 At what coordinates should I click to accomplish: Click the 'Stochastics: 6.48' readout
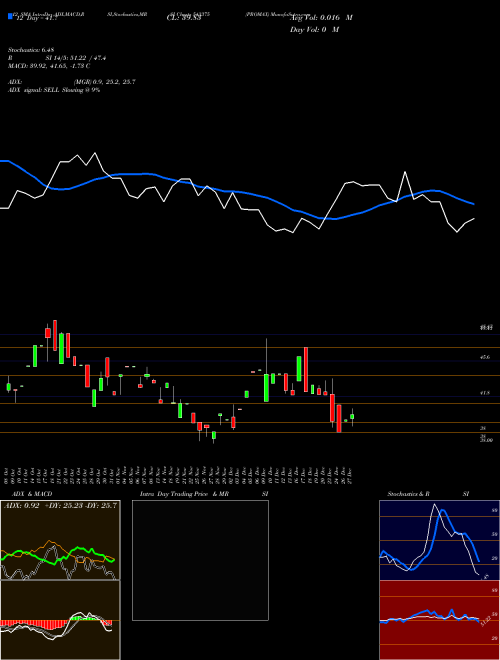31,50
